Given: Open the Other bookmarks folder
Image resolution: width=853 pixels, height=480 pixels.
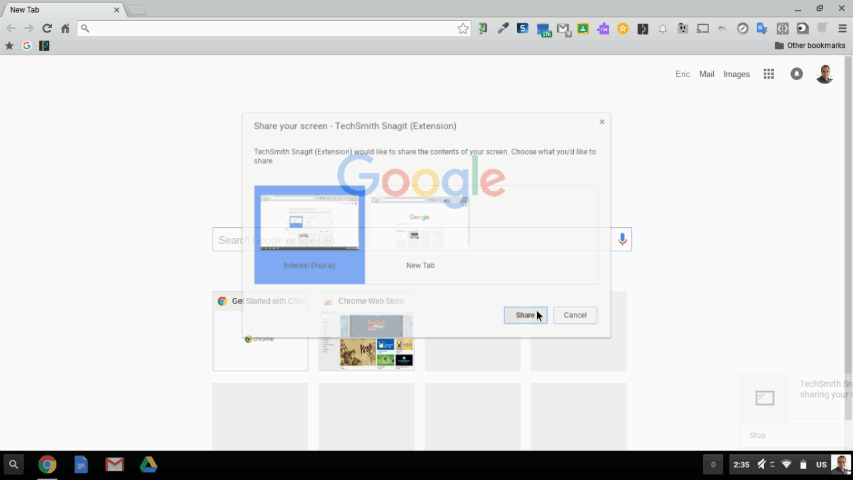Looking at the screenshot, I should (x=809, y=46).
